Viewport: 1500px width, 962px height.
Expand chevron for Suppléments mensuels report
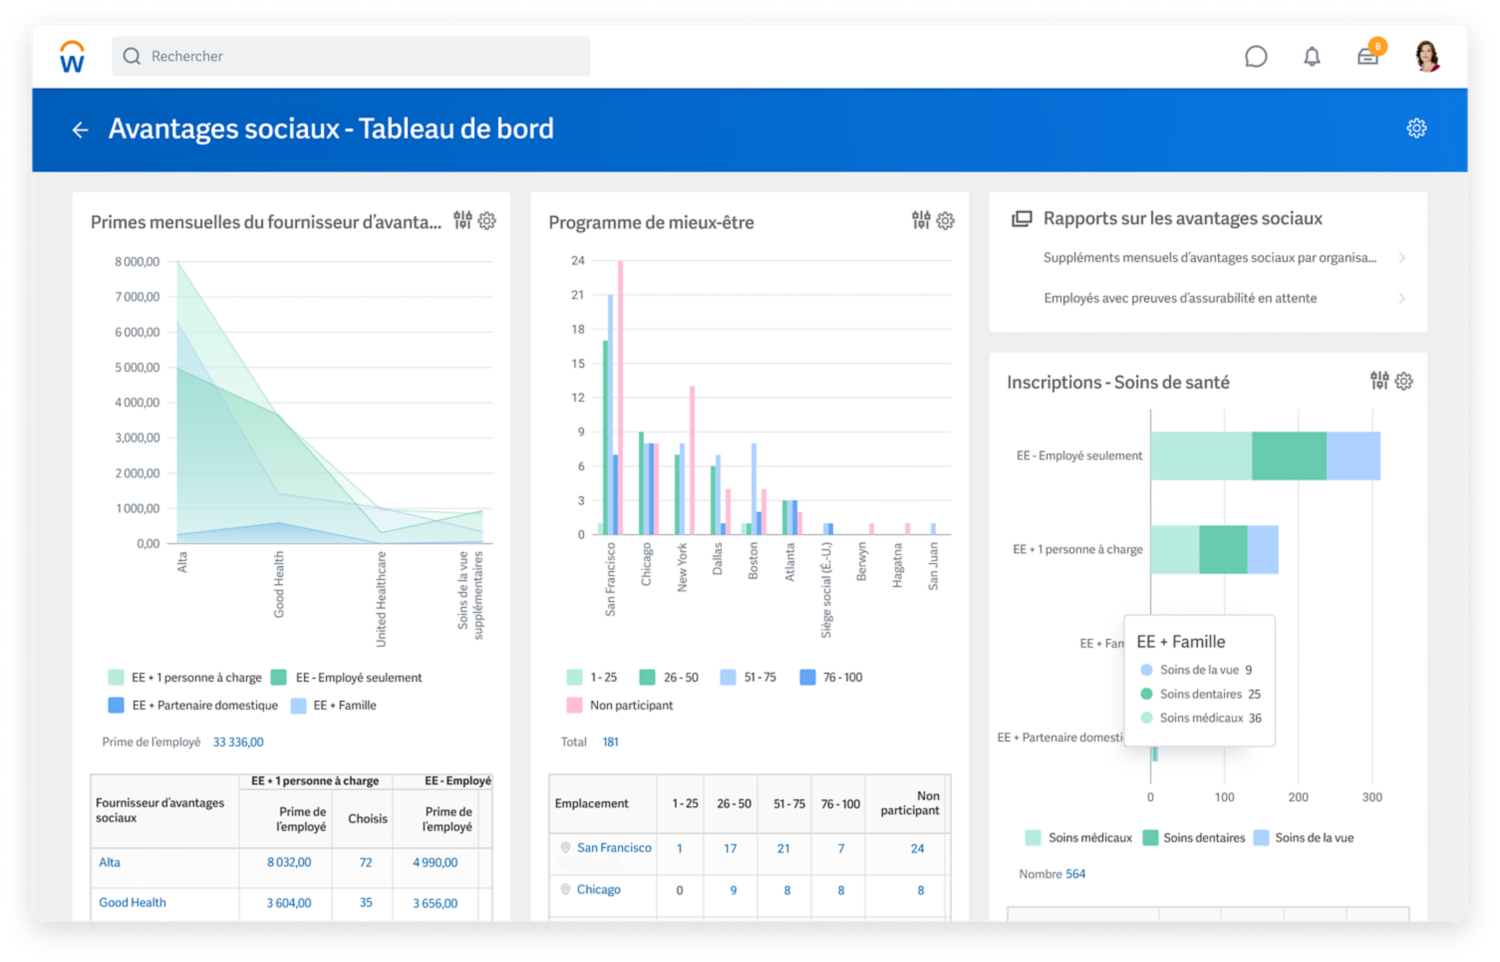(1402, 258)
